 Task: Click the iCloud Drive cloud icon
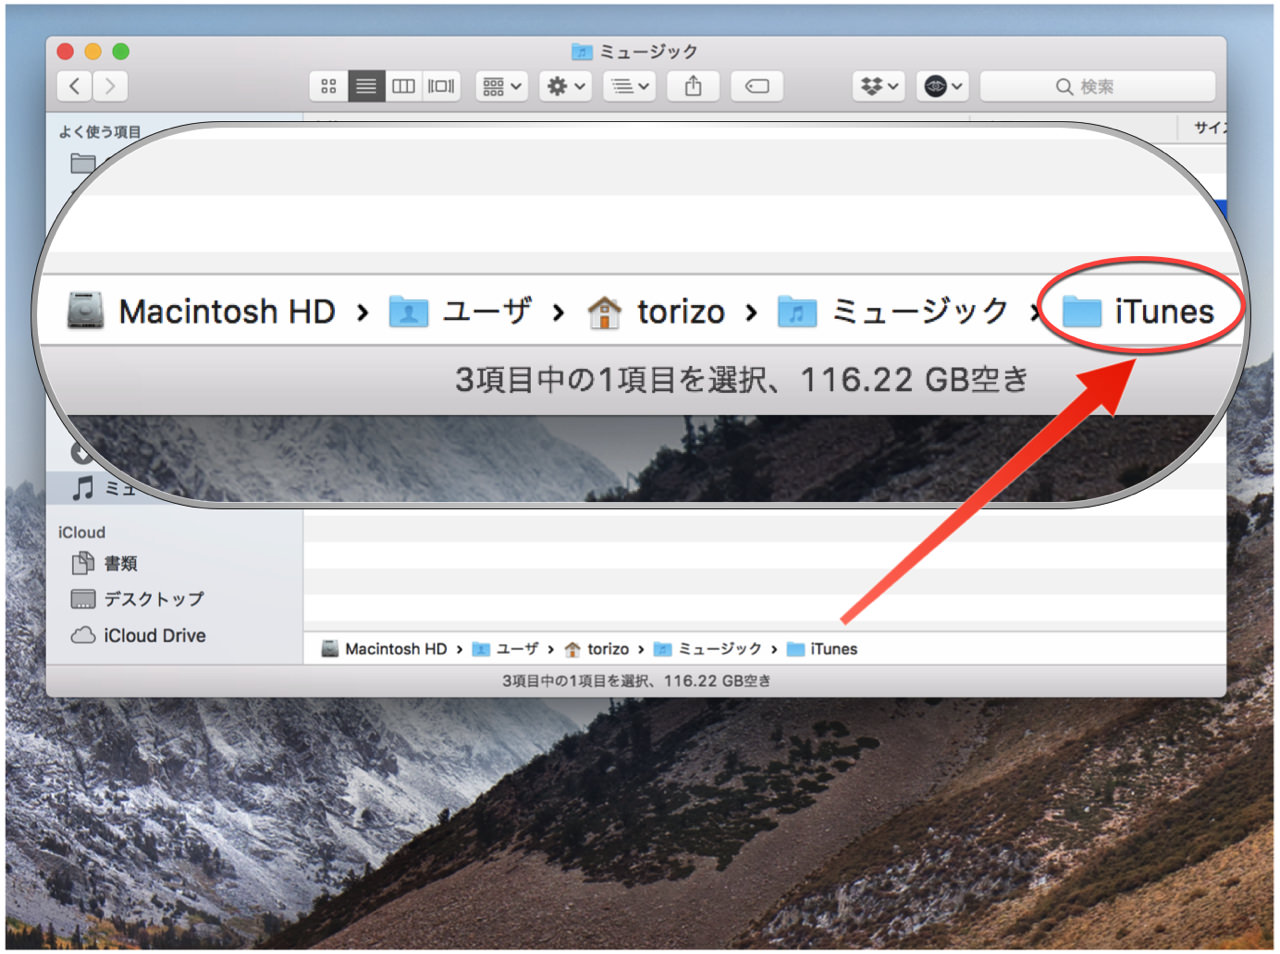click(x=83, y=635)
